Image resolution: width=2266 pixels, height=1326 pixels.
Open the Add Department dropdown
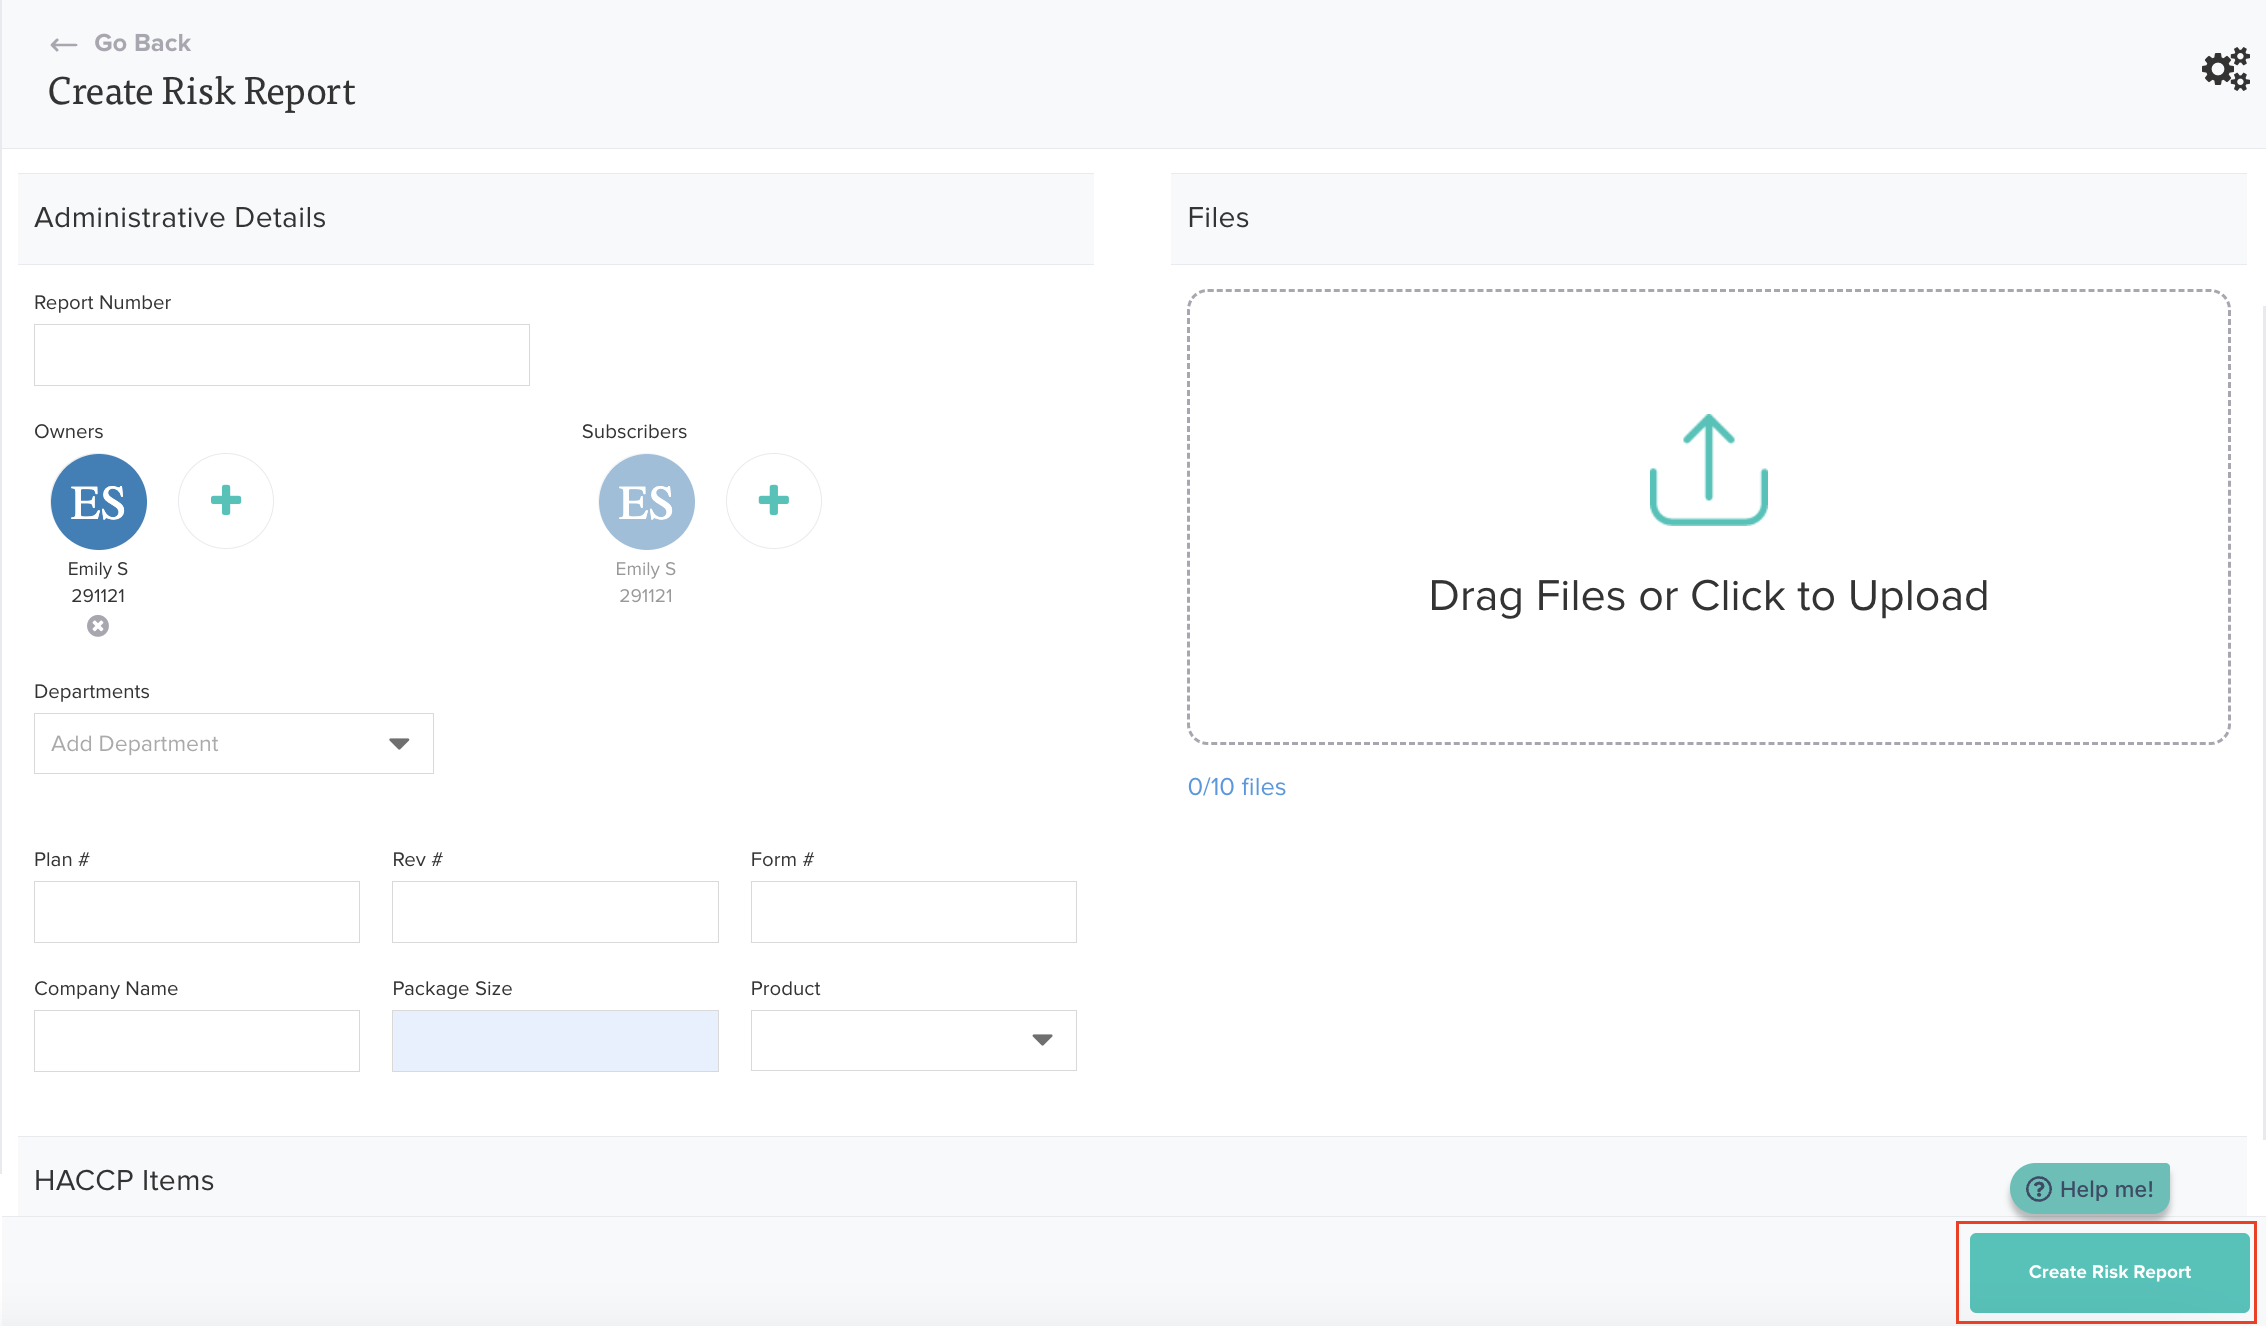point(234,743)
